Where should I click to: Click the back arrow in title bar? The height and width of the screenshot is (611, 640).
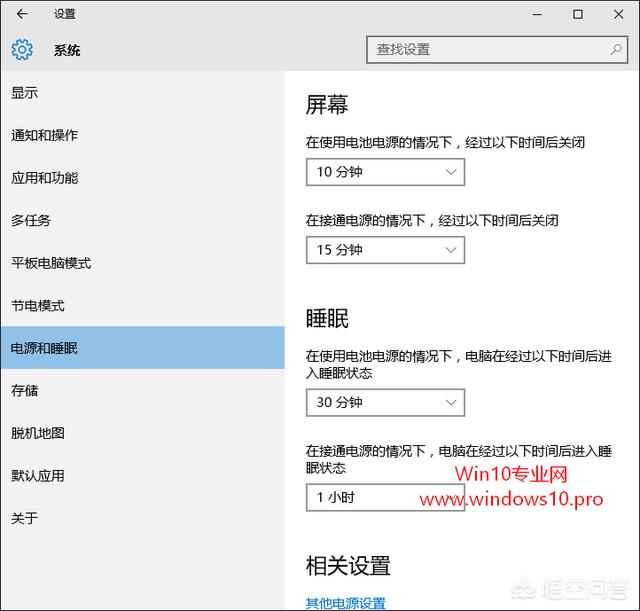coord(22,14)
